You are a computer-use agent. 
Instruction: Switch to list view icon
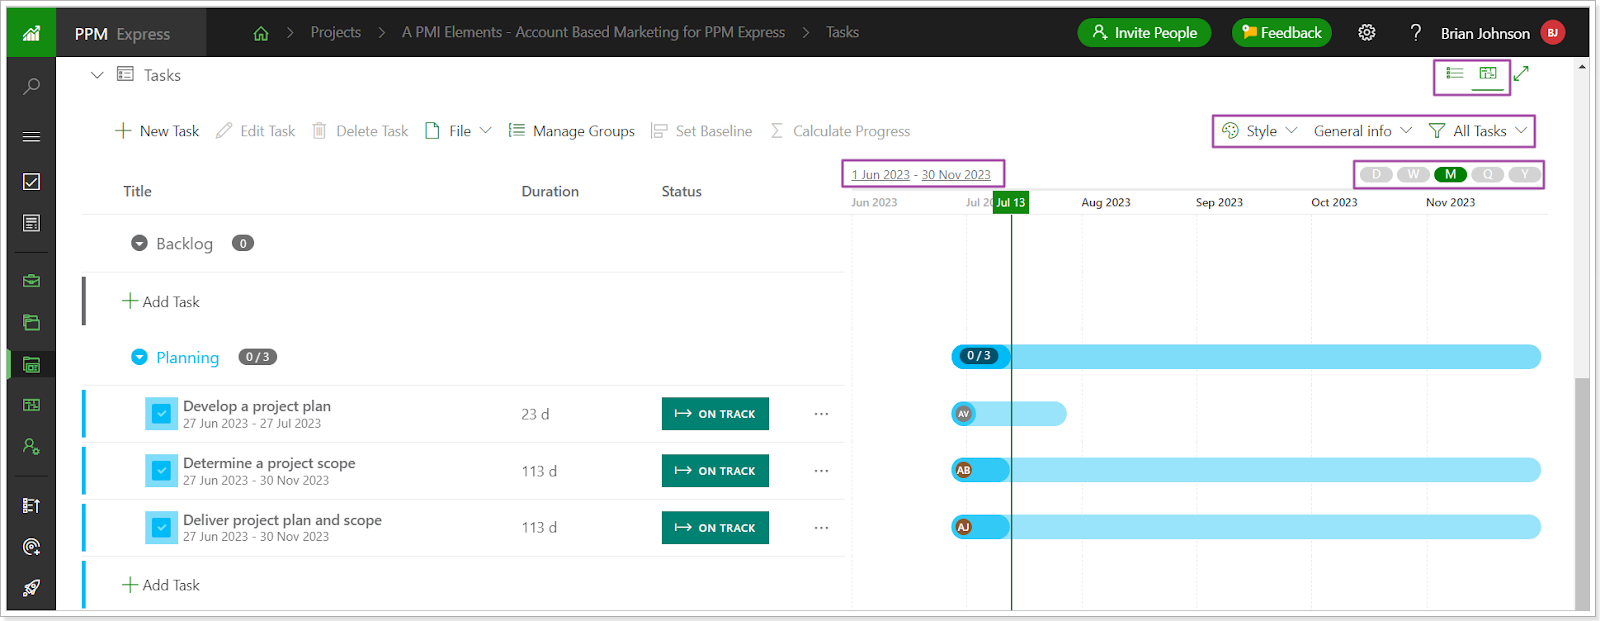click(1455, 74)
